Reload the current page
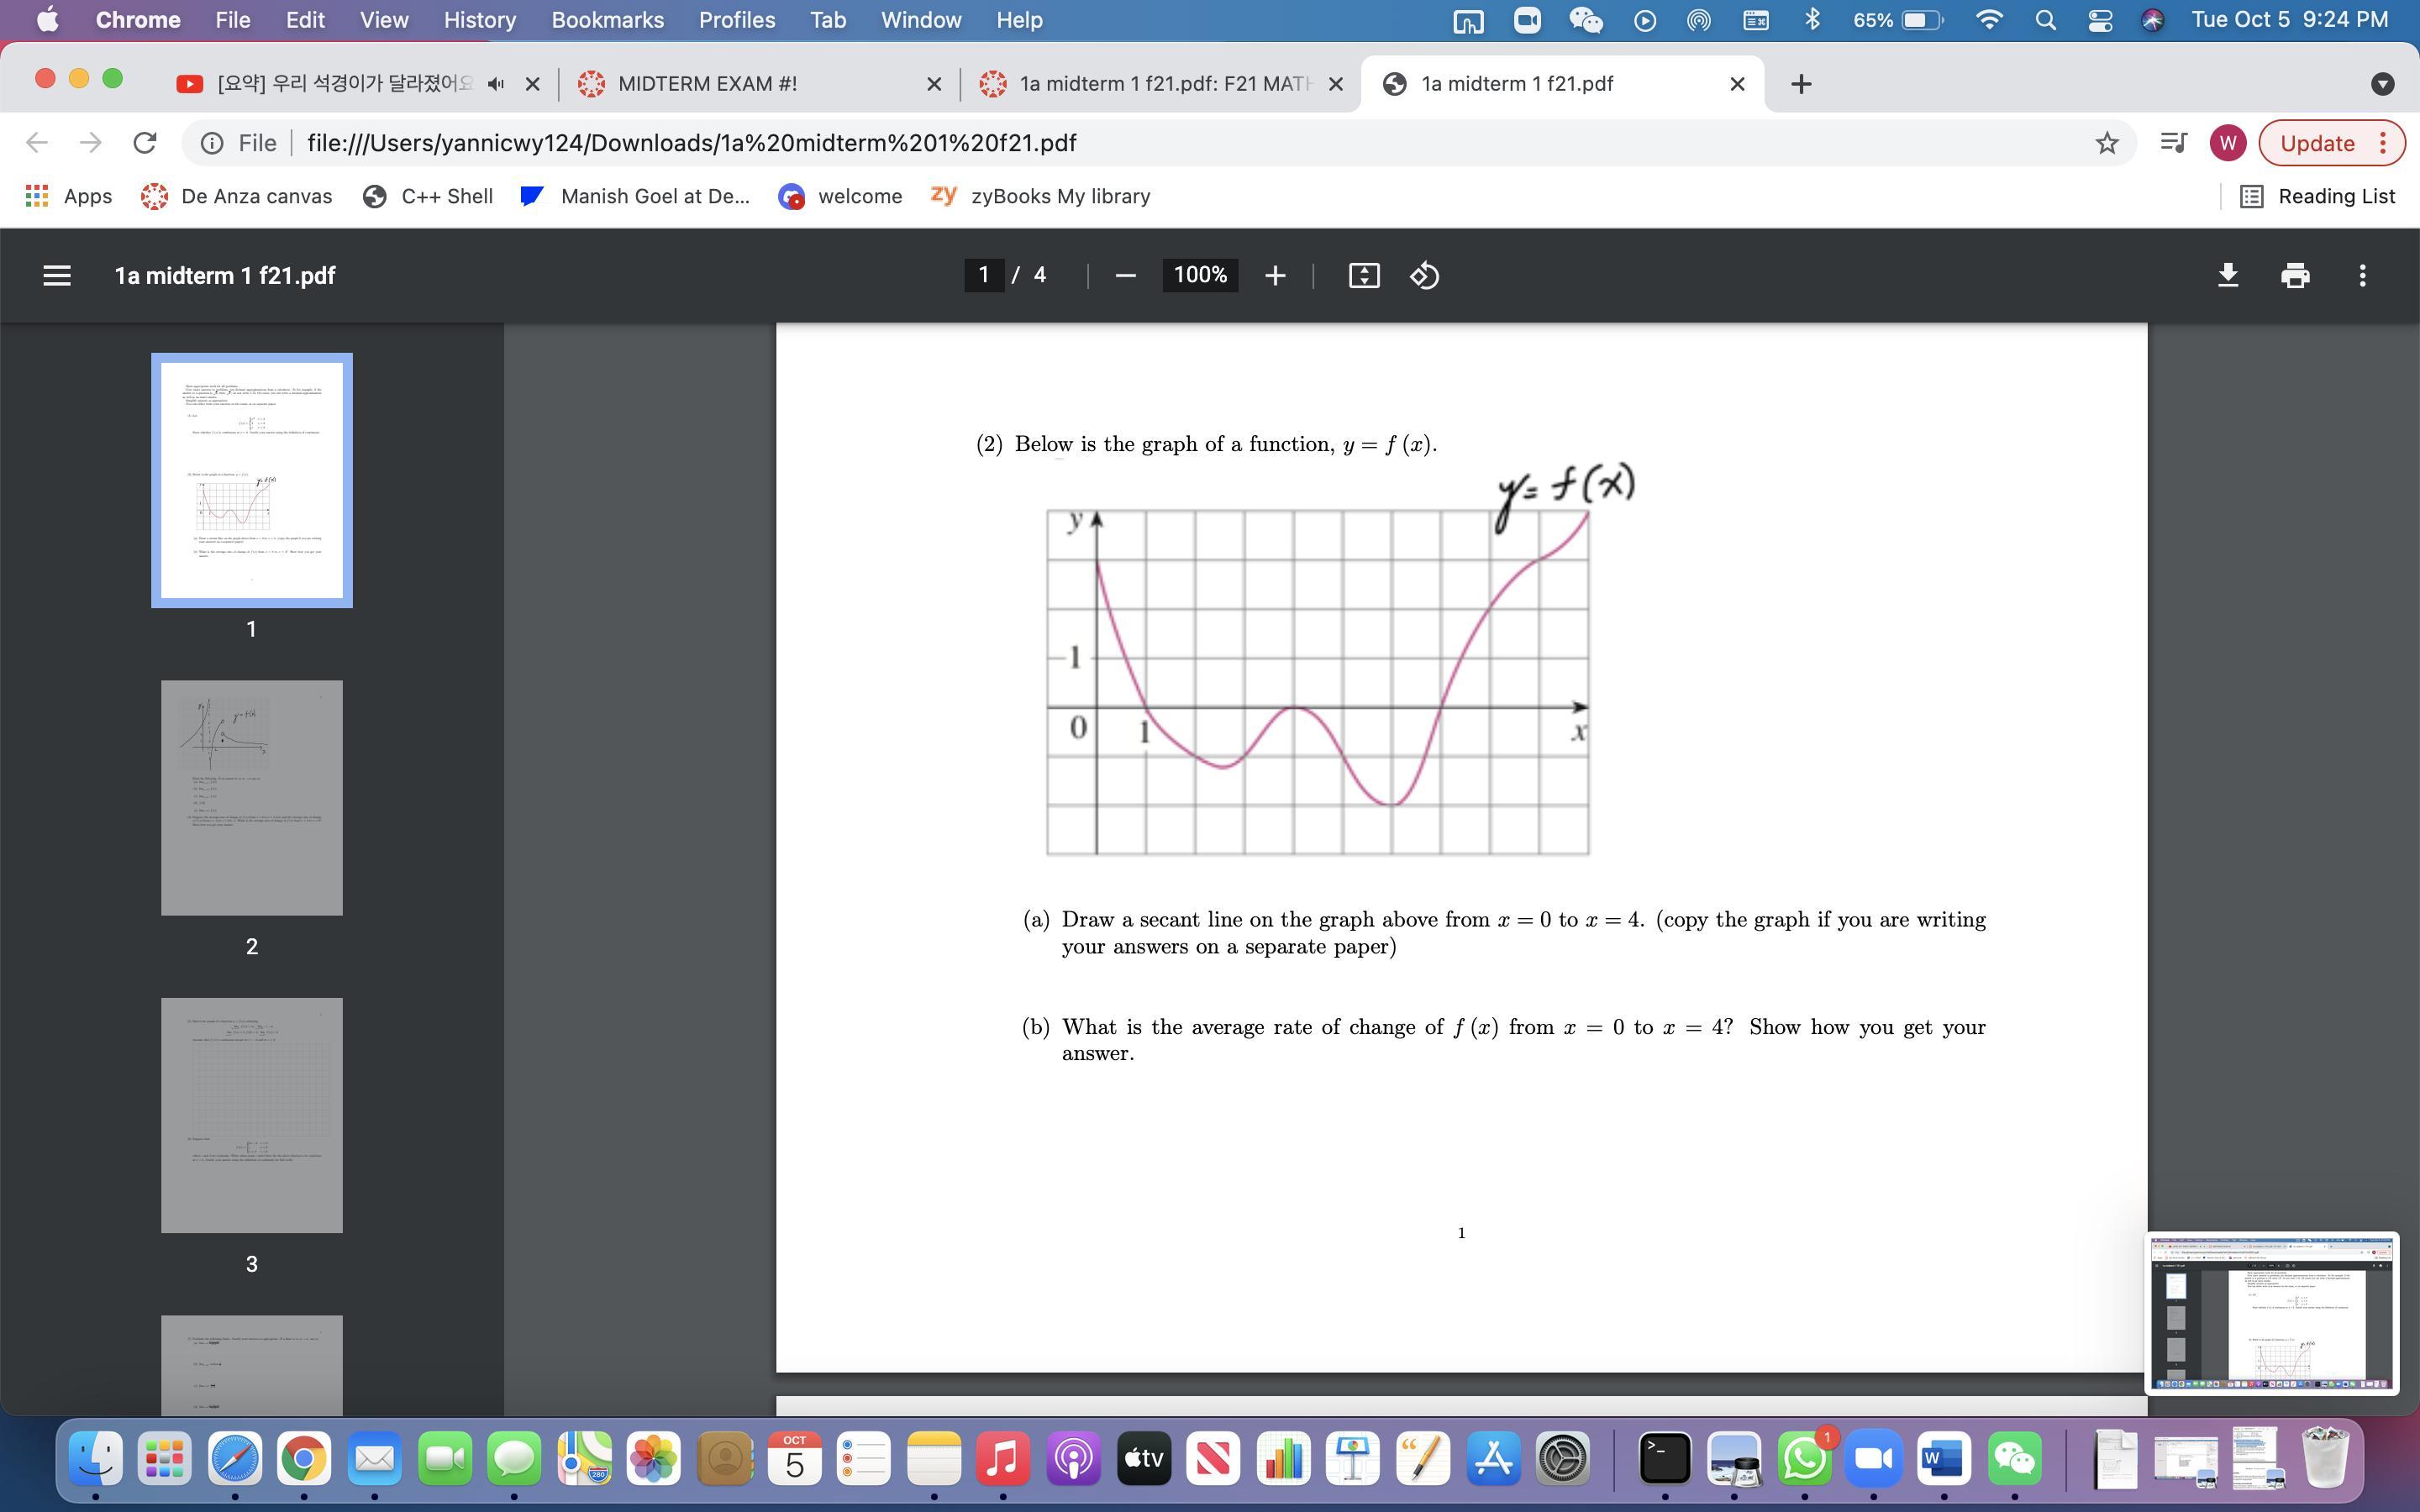Image resolution: width=2420 pixels, height=1512 pixels. [x=145, y=143]
